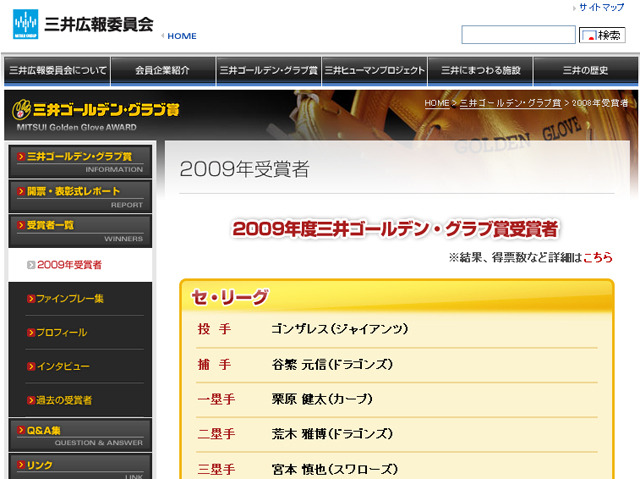Click breadcrumb 三井ゴールデン・グラブ賞 link
The height and width of the screenshot is (479, 640).
coord(510,103)
